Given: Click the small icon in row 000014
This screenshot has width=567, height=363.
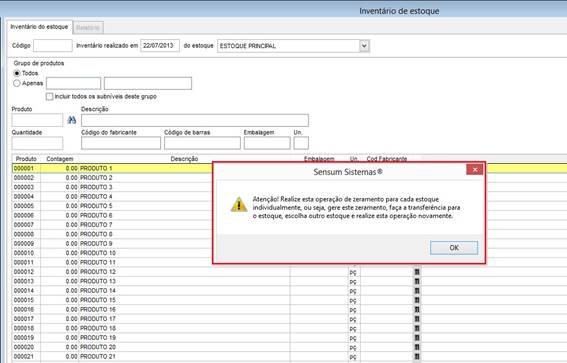Looking at the screenshot, I should pyautogui.click(x=417, y=291).
